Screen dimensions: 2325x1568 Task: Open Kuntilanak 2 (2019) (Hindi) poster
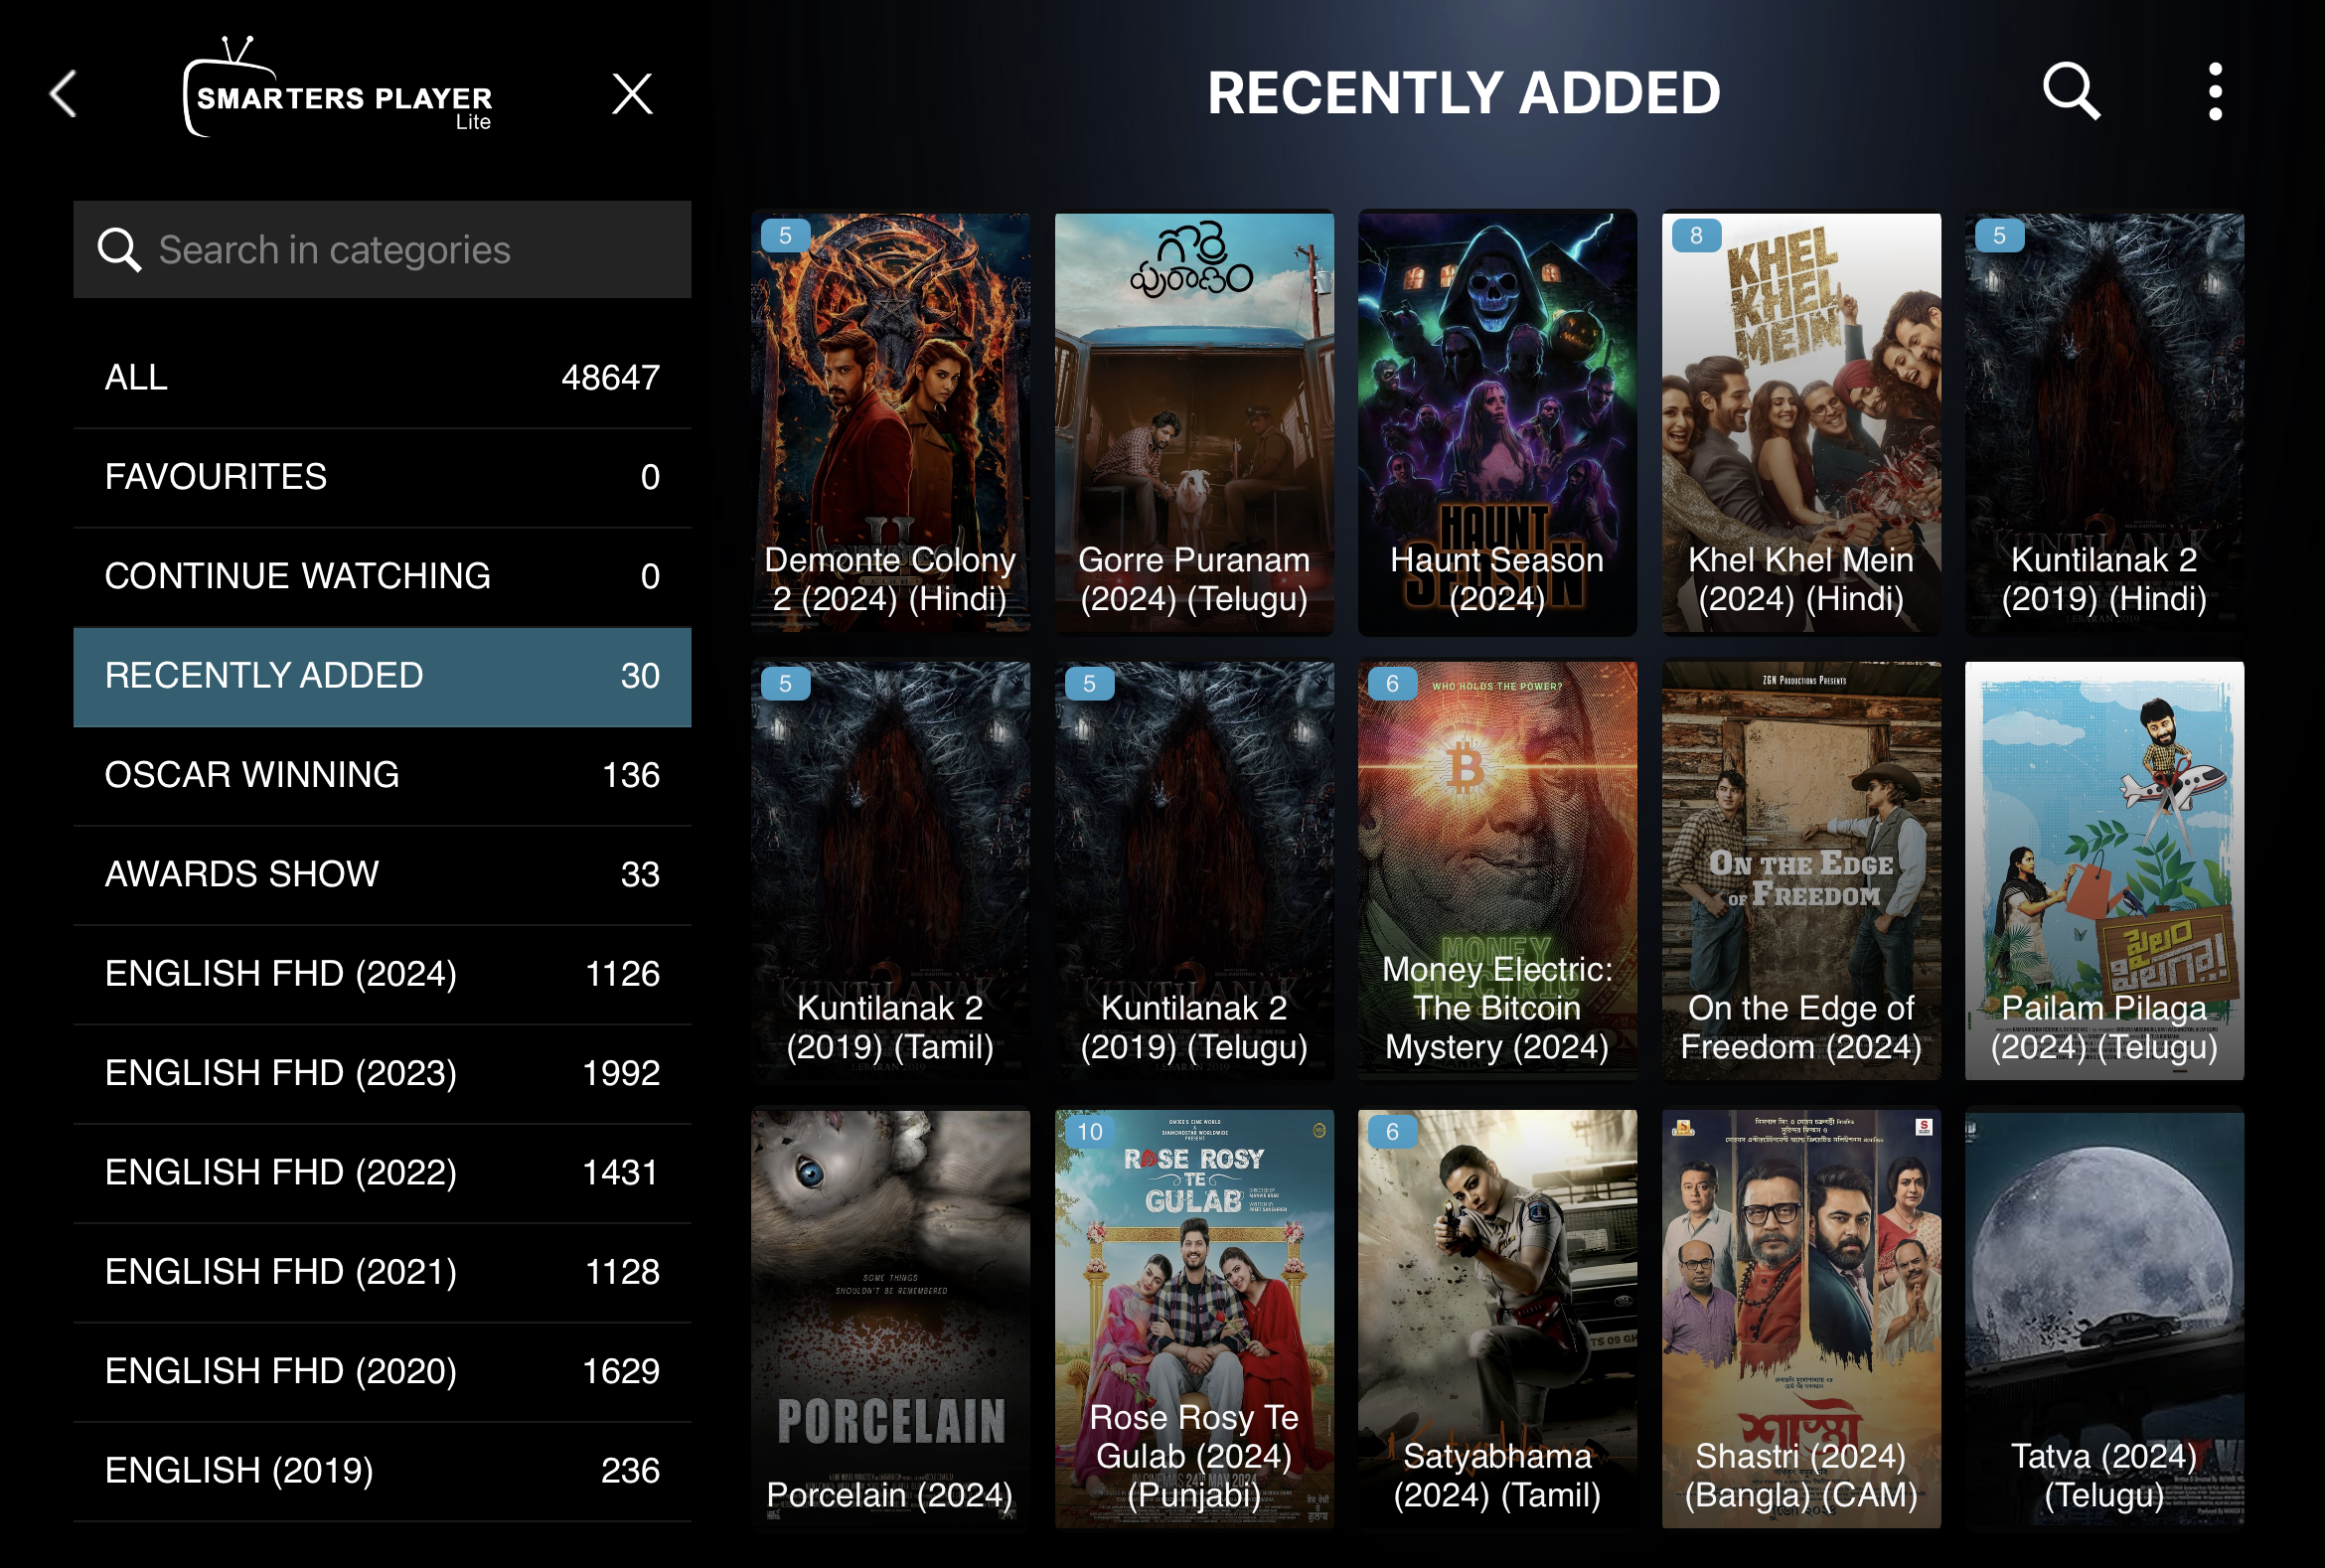coord(2104,422)
